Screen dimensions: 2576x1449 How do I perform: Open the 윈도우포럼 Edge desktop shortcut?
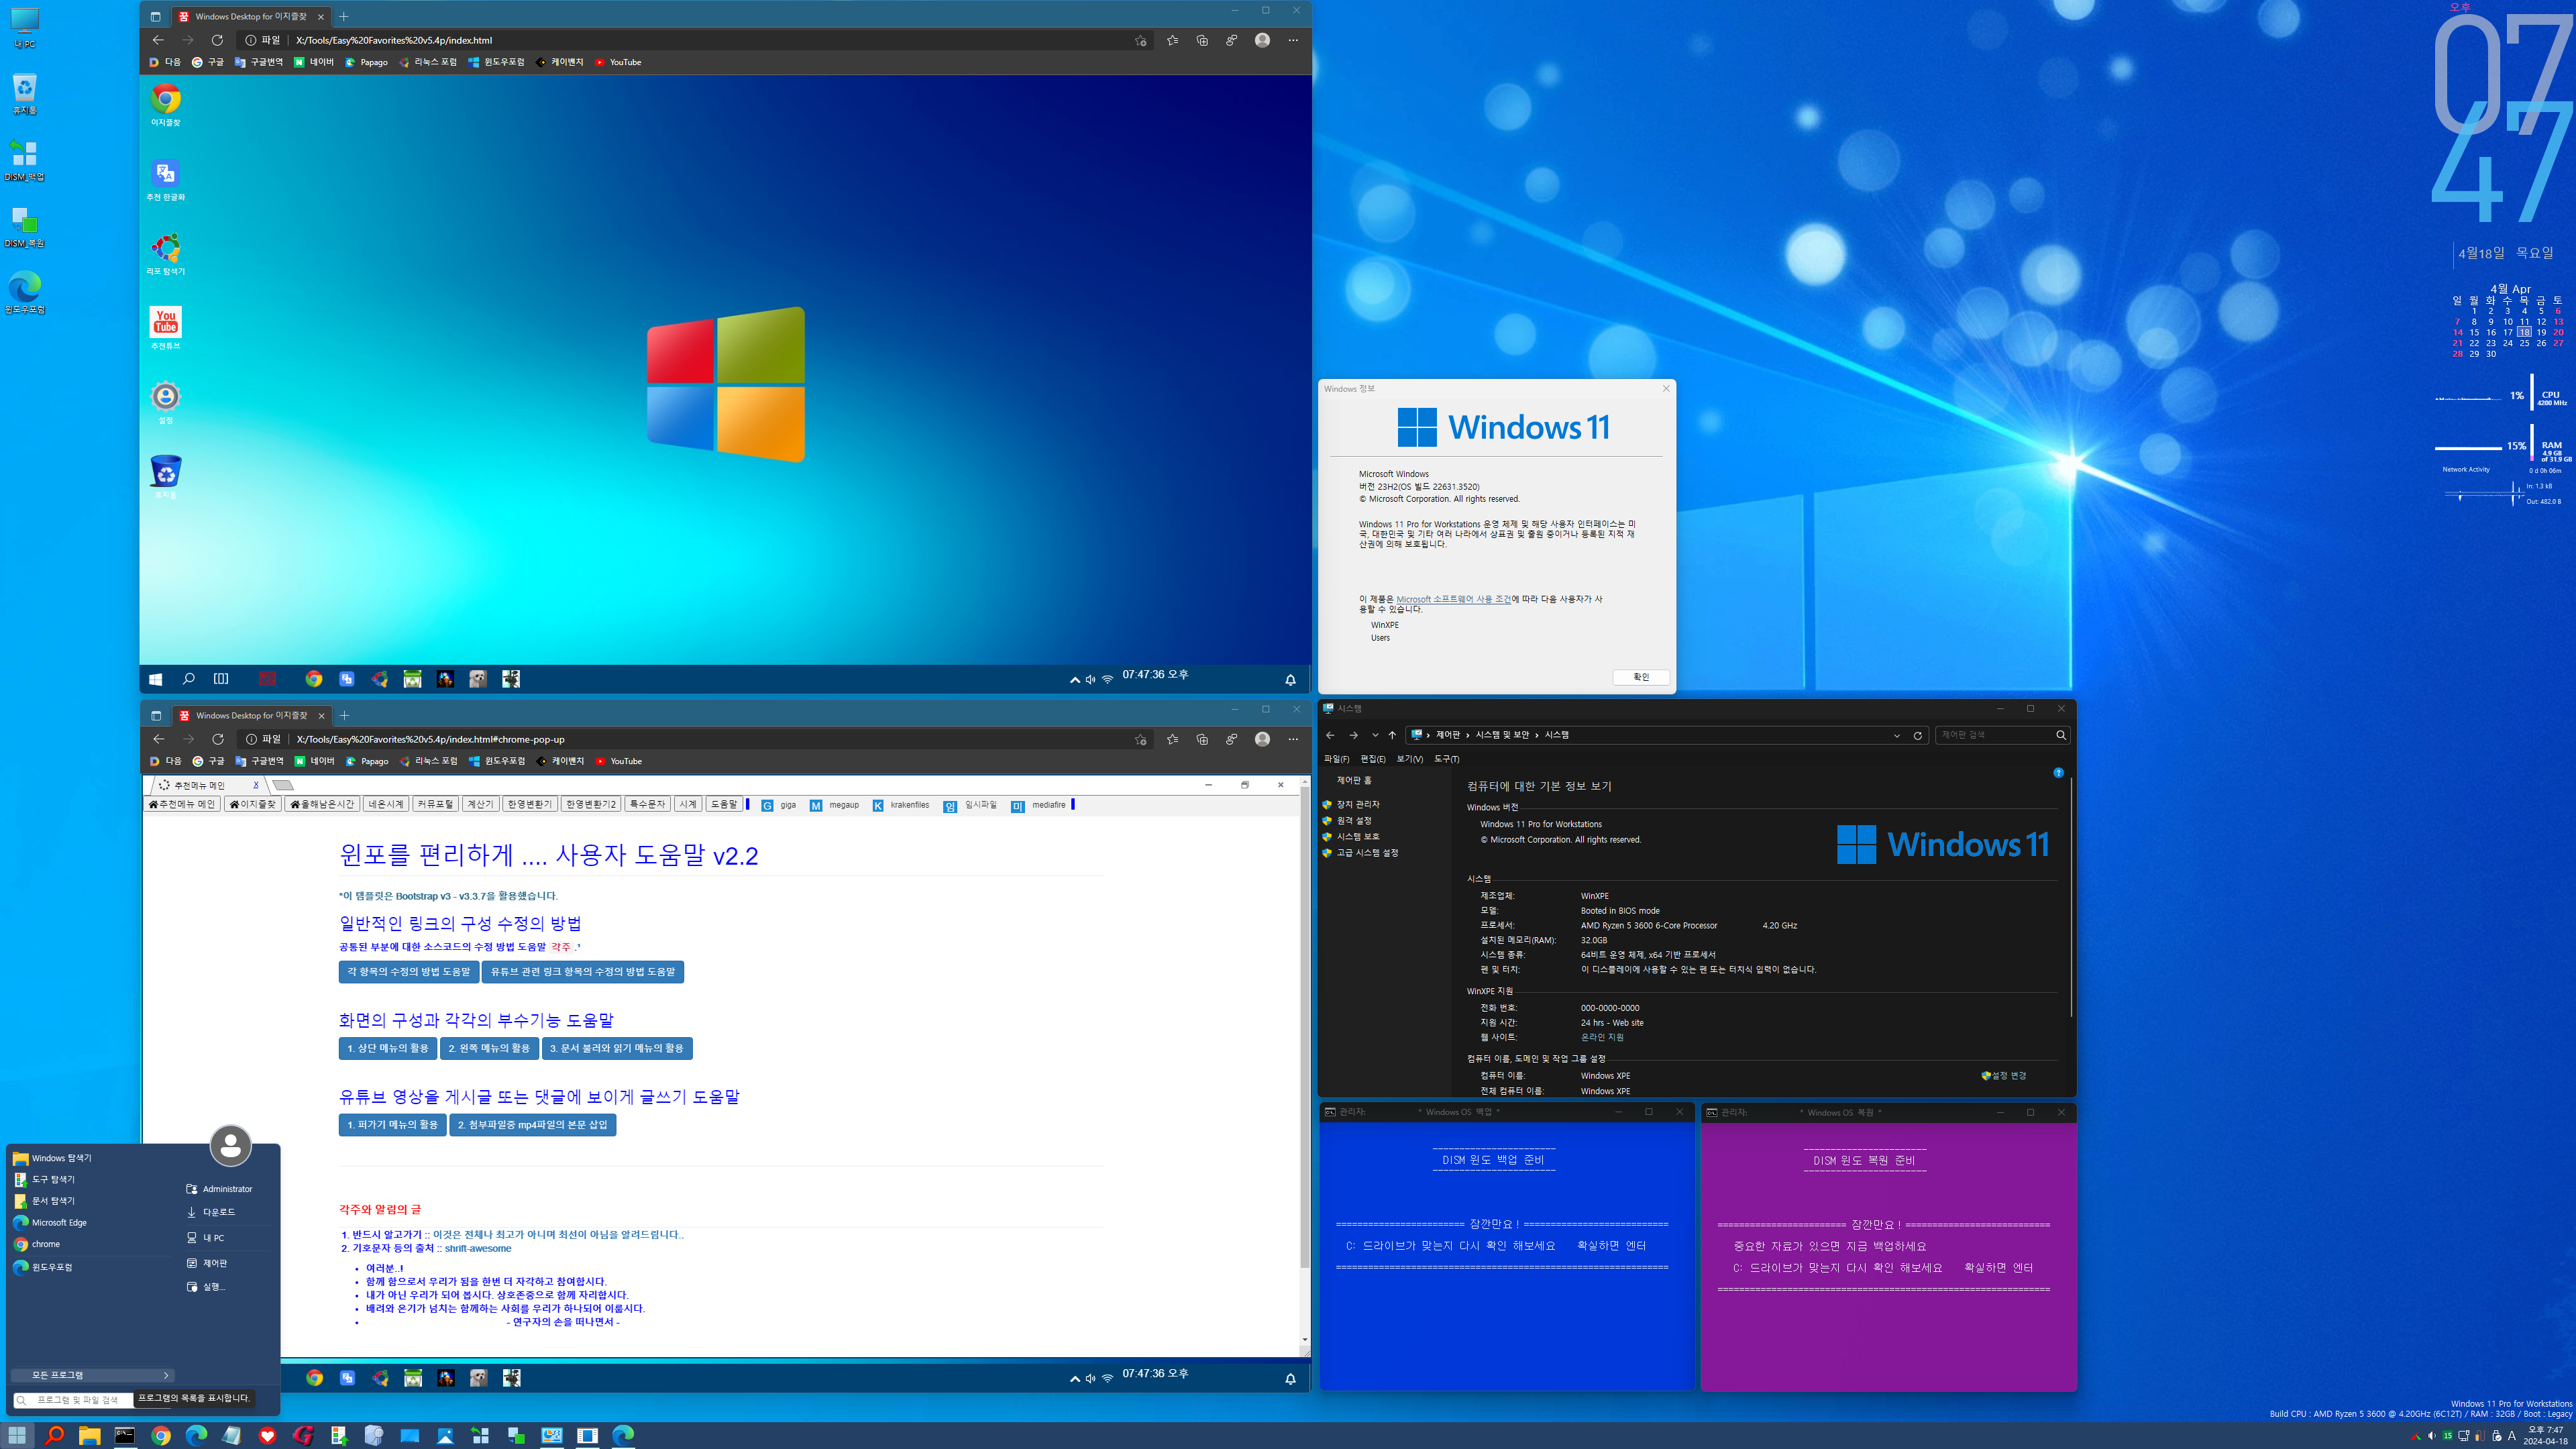(x=24, y=293)
